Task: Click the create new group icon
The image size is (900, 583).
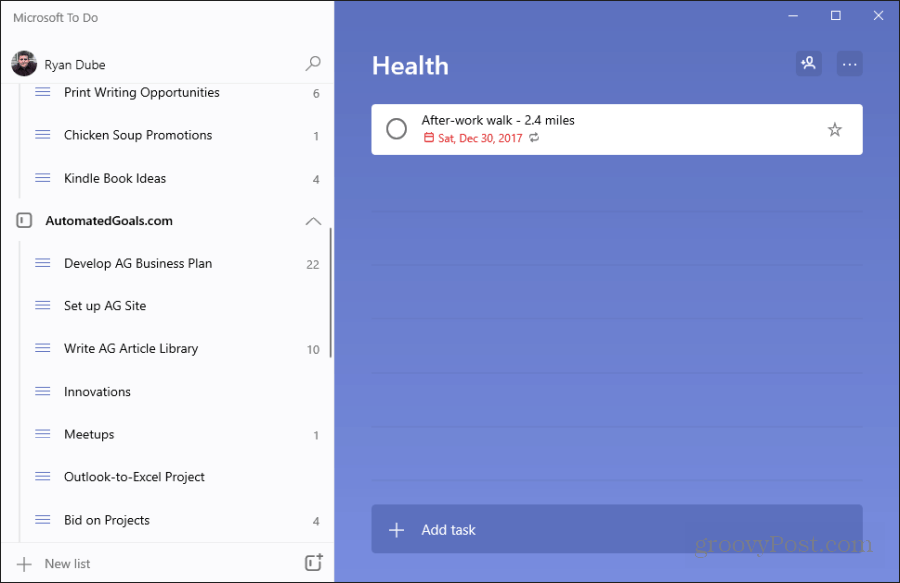Action: tap(313, 562)
